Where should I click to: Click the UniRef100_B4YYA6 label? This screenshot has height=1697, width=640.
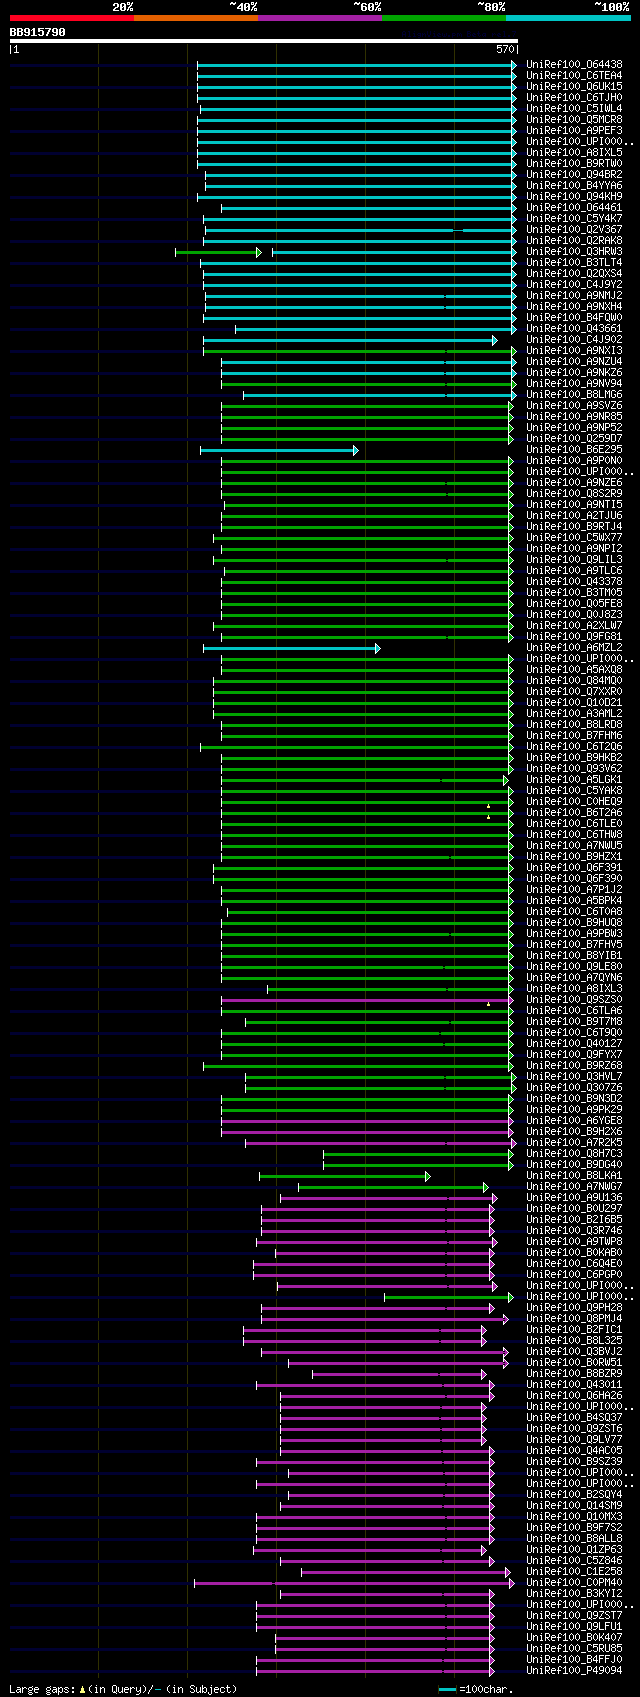tap(574, 185)
